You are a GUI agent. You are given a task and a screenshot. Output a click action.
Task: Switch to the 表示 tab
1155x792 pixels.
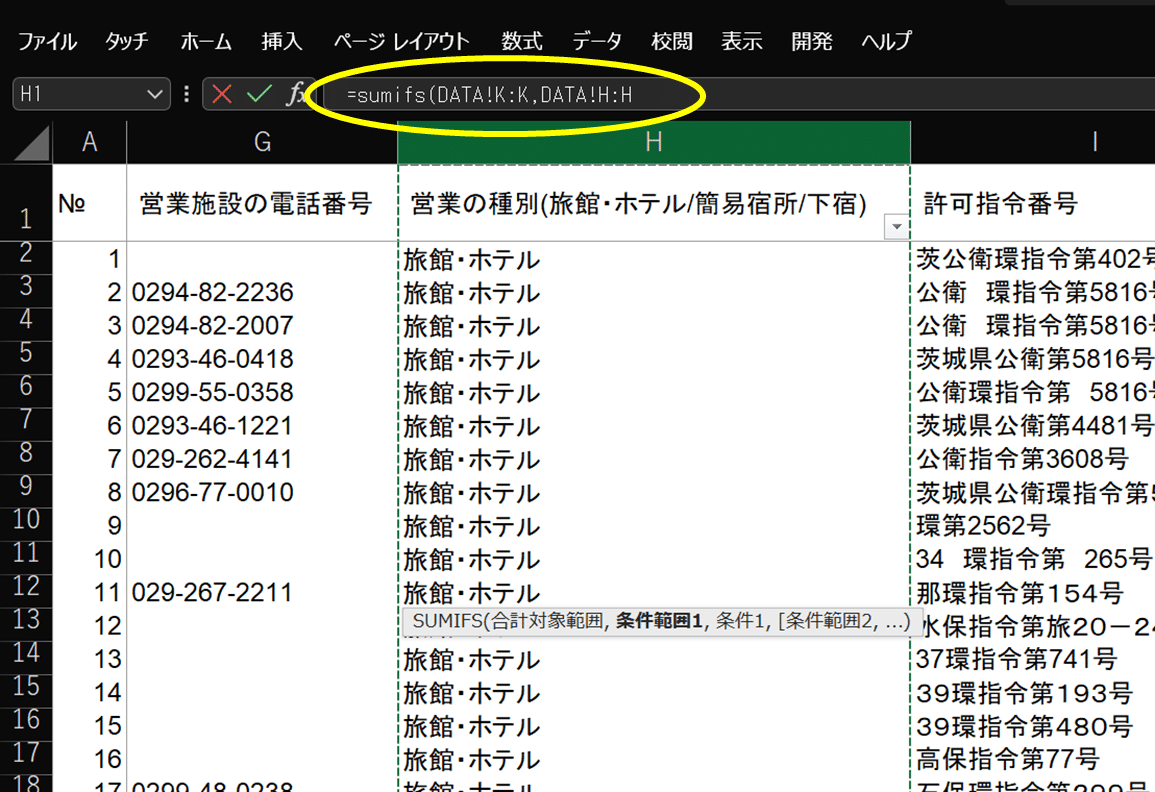742,41
